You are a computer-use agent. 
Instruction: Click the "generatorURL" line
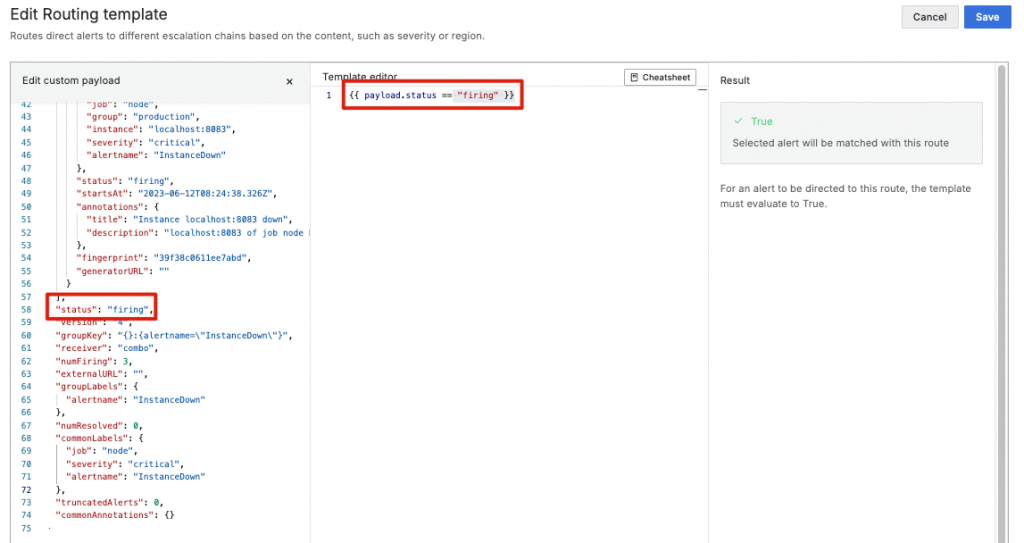click(122, 271)
